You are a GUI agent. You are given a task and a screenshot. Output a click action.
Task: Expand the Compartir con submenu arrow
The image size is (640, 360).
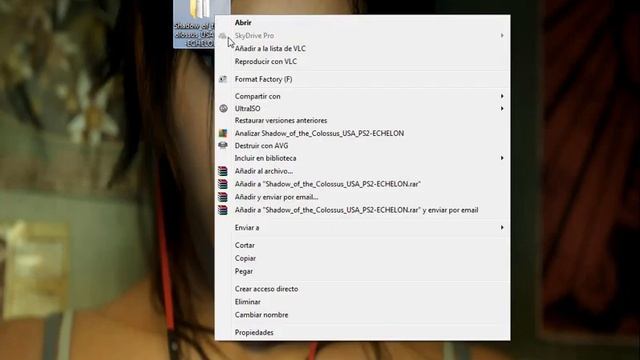(502, 96)
